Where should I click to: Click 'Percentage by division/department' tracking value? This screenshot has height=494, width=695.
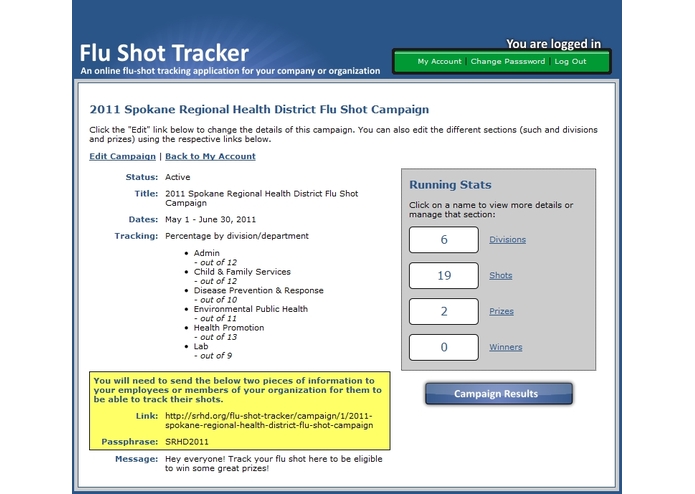pyautogui.click(x=237, y=236)
